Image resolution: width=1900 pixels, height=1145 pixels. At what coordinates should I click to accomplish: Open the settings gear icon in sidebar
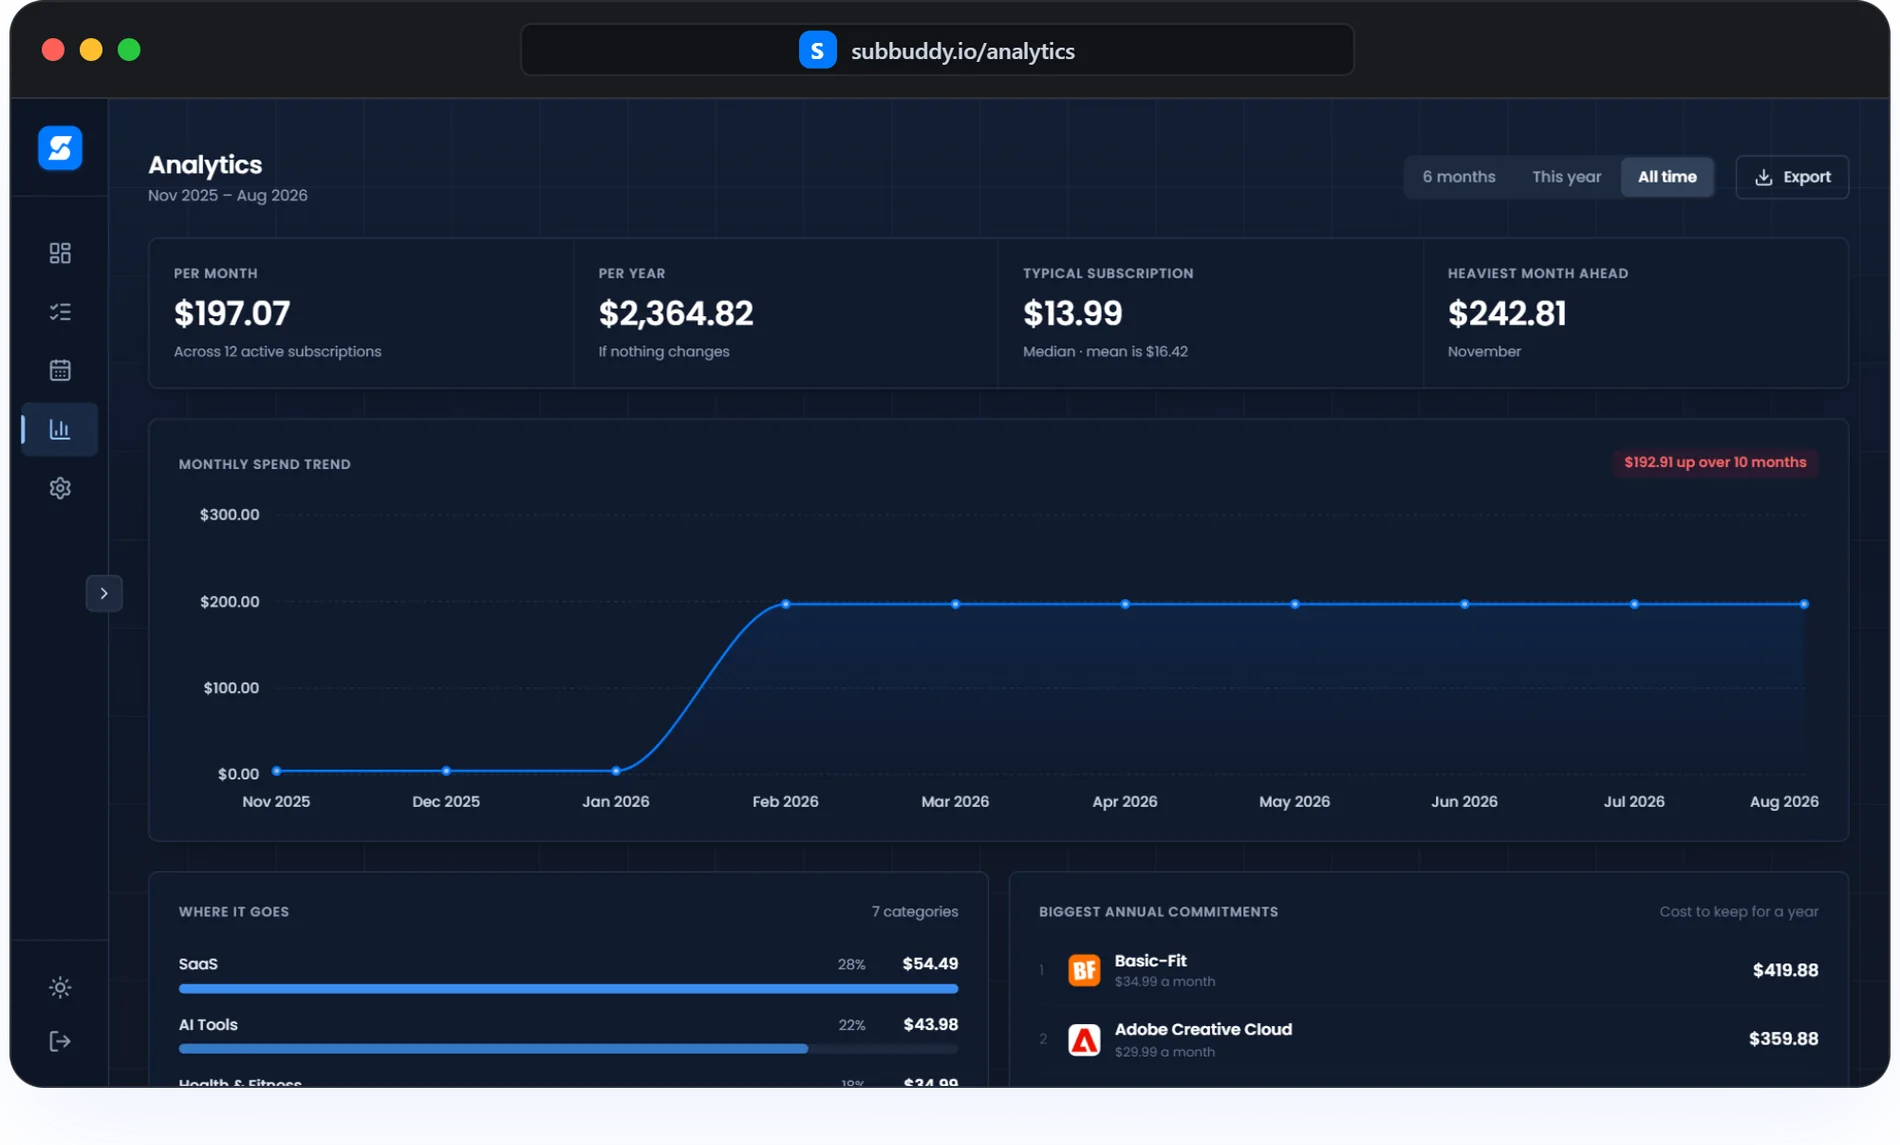click(60, 488)
